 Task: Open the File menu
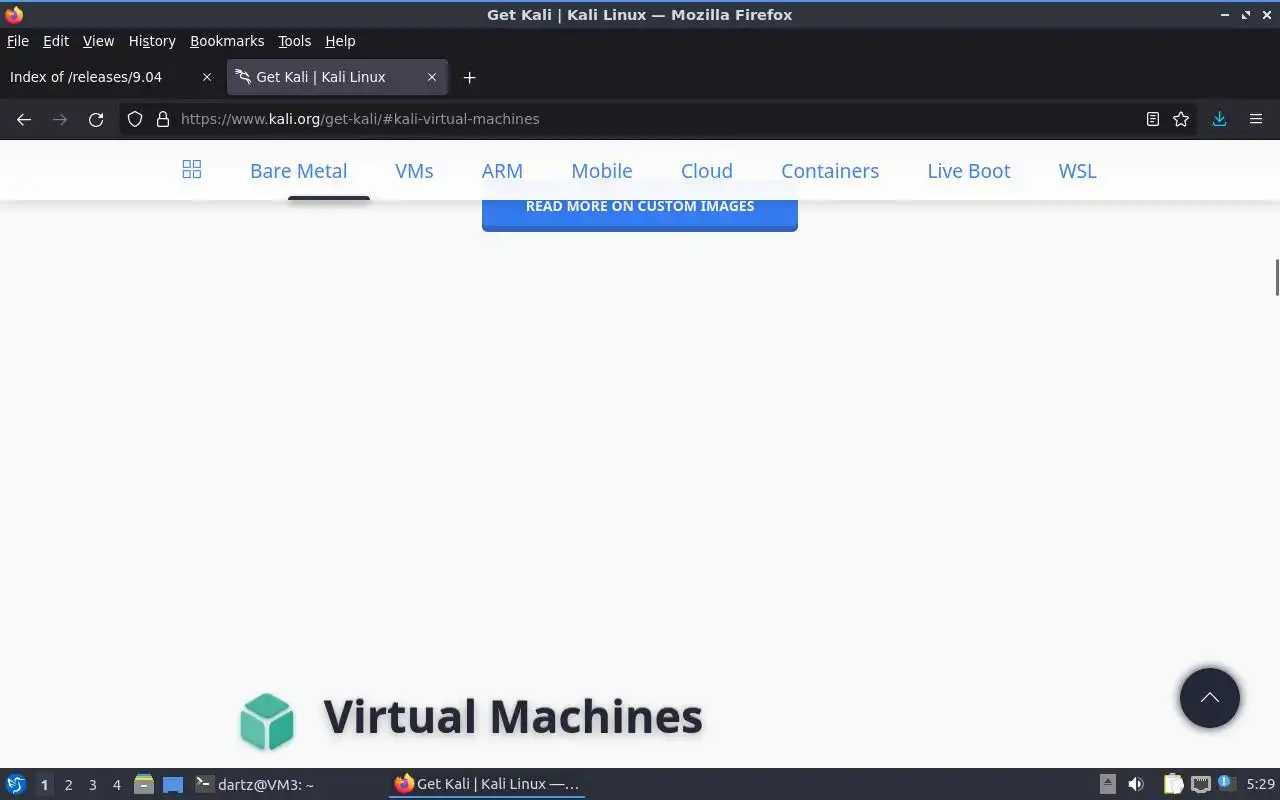coord(18,41)
